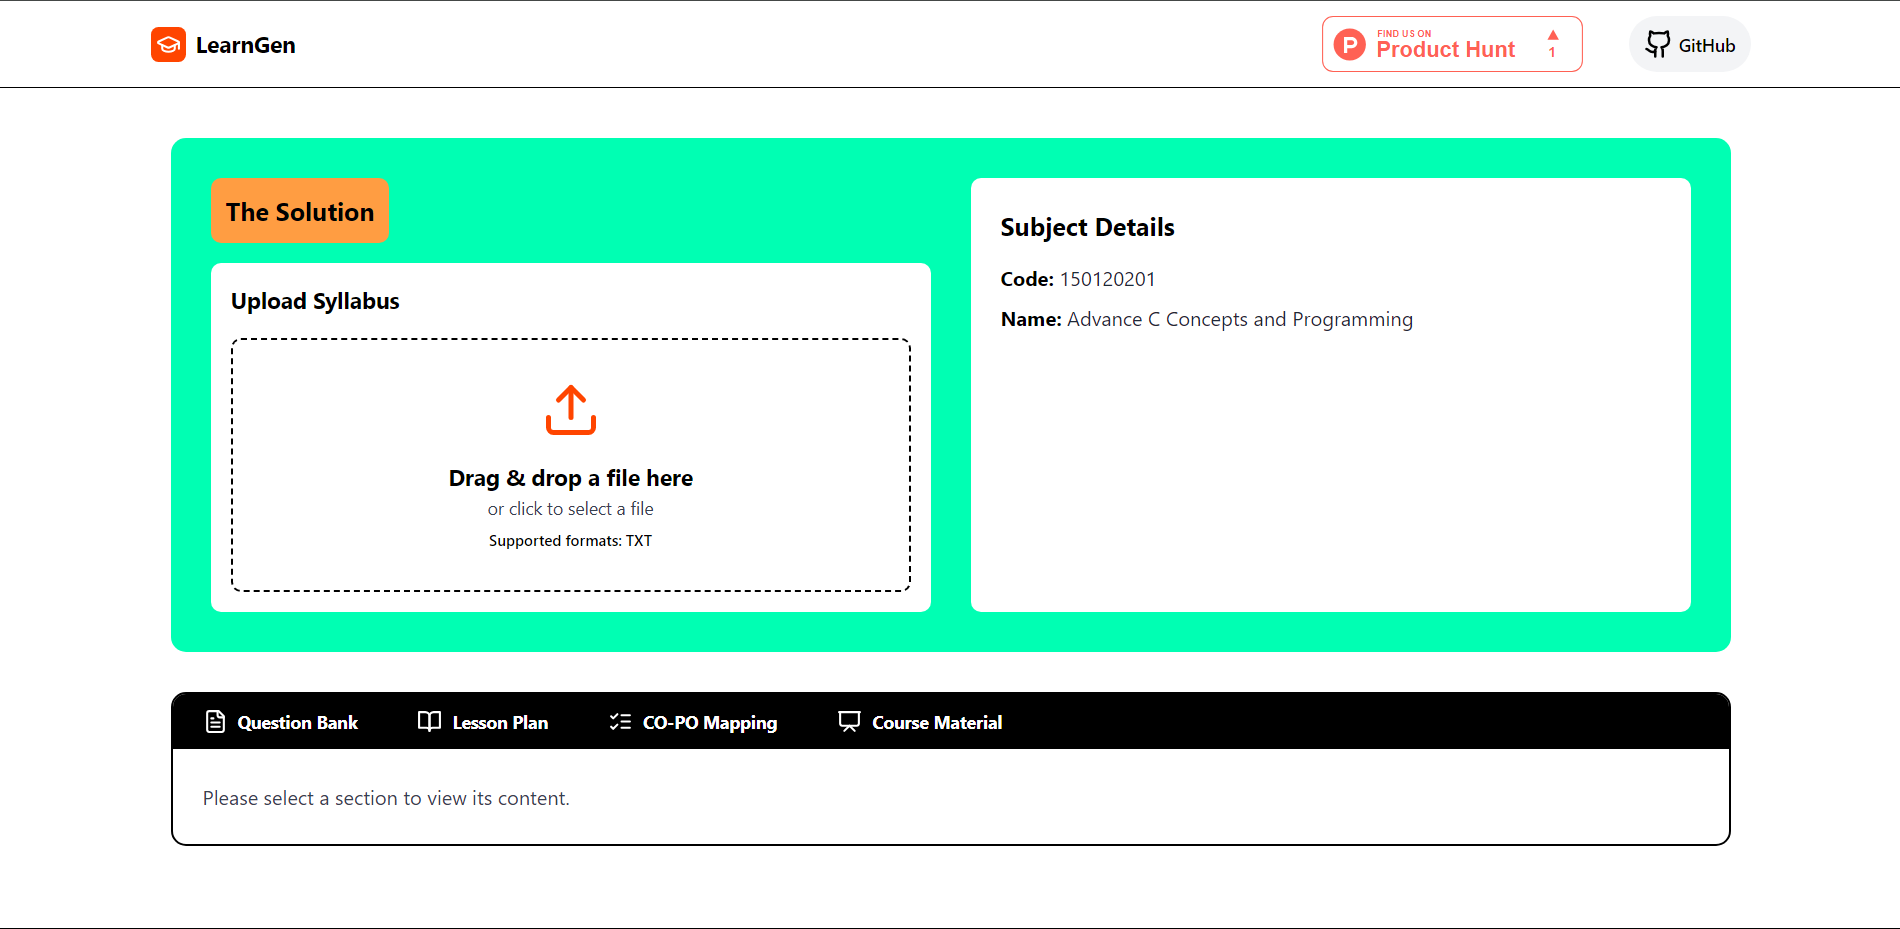Click subject name Advance C Concepts and Programming
This screenshot has width=1900, height=929.
coord(1240,319)
